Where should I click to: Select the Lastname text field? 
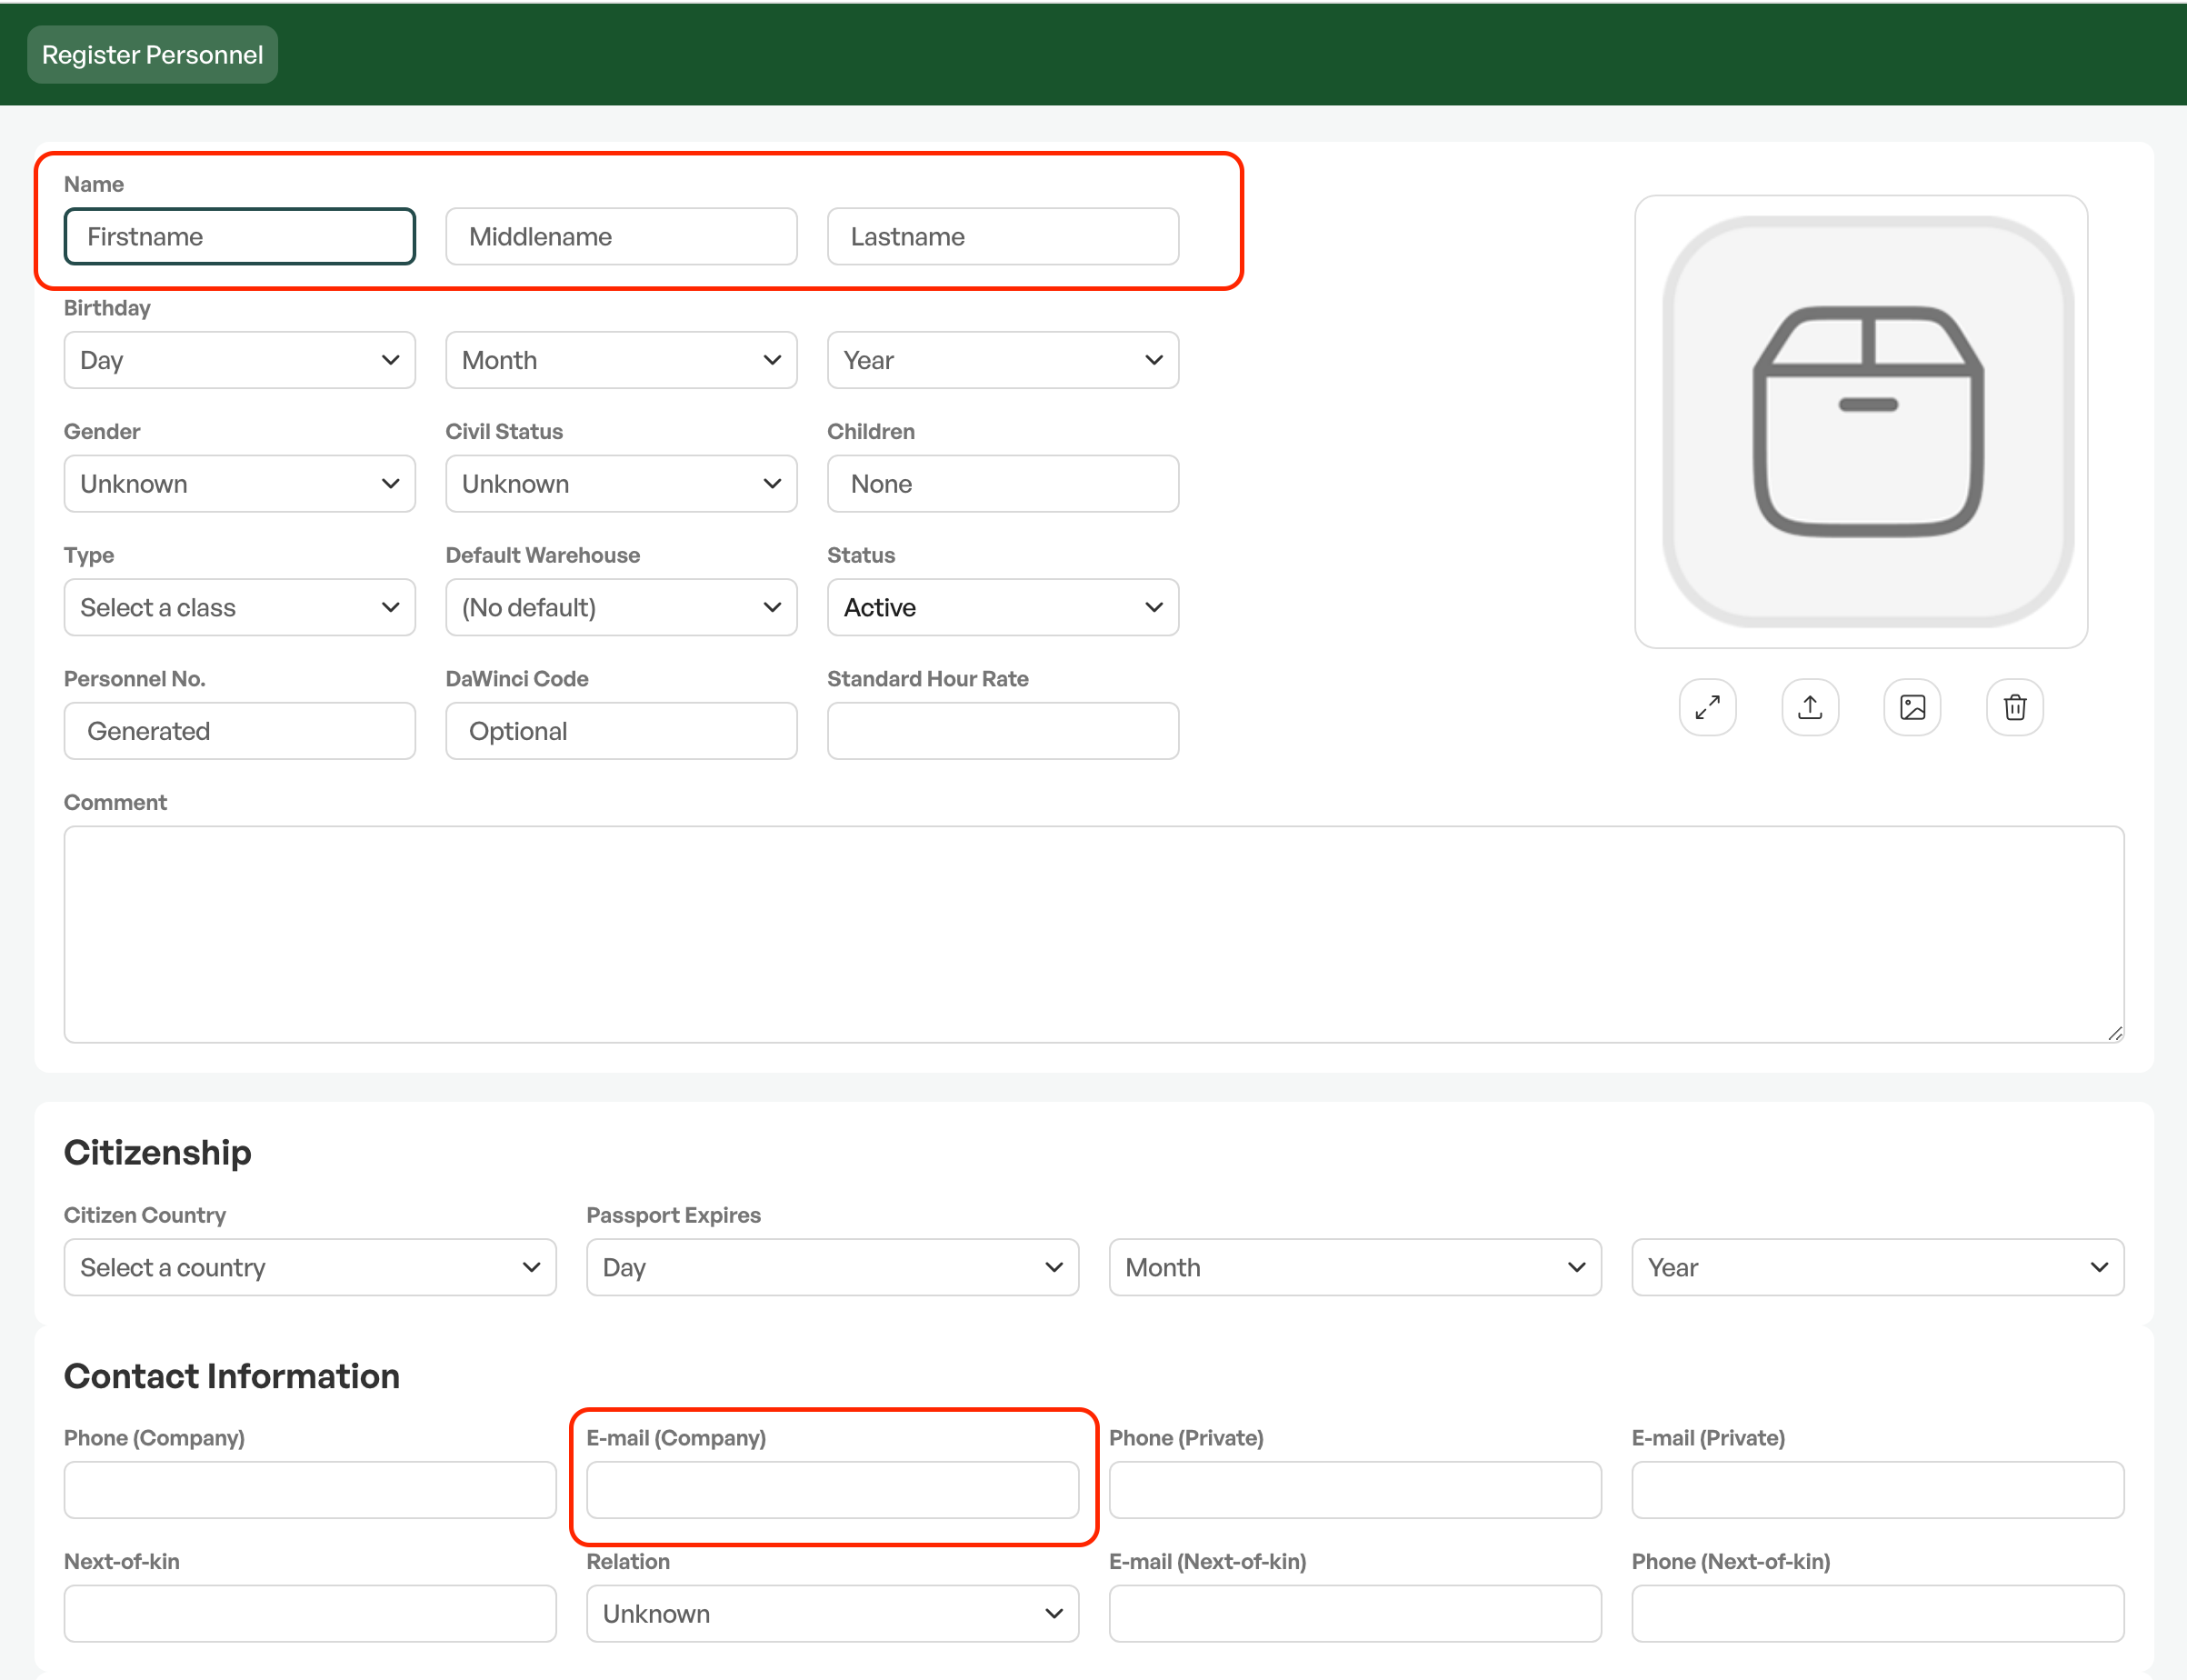(1003, 236)
